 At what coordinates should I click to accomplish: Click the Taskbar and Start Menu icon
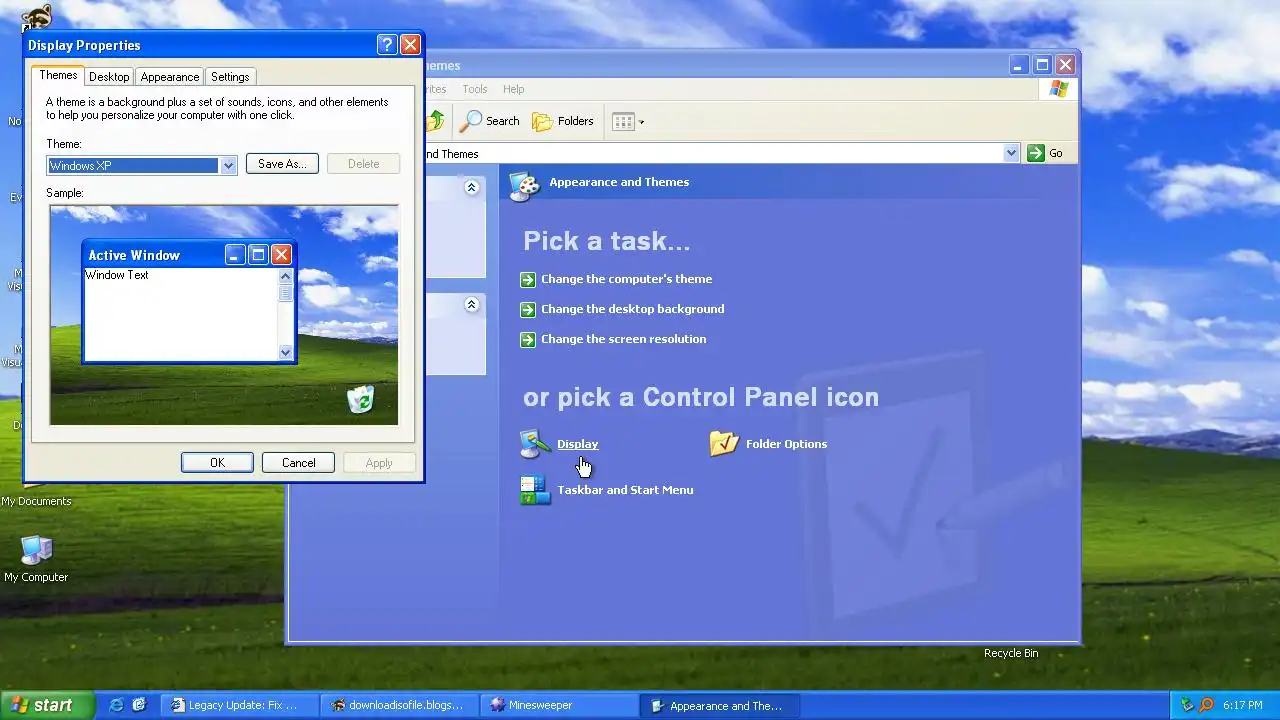[x=535, y=490]
